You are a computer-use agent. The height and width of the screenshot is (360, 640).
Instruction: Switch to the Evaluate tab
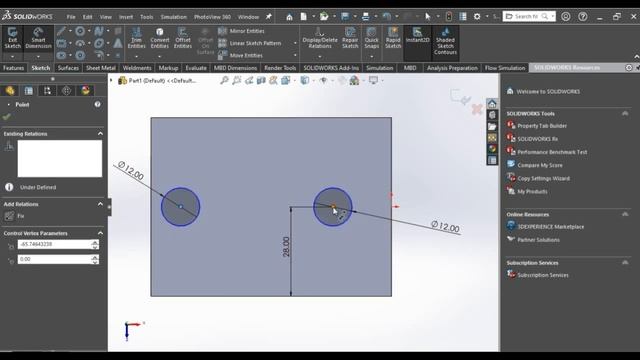click(x=196, y=68)
